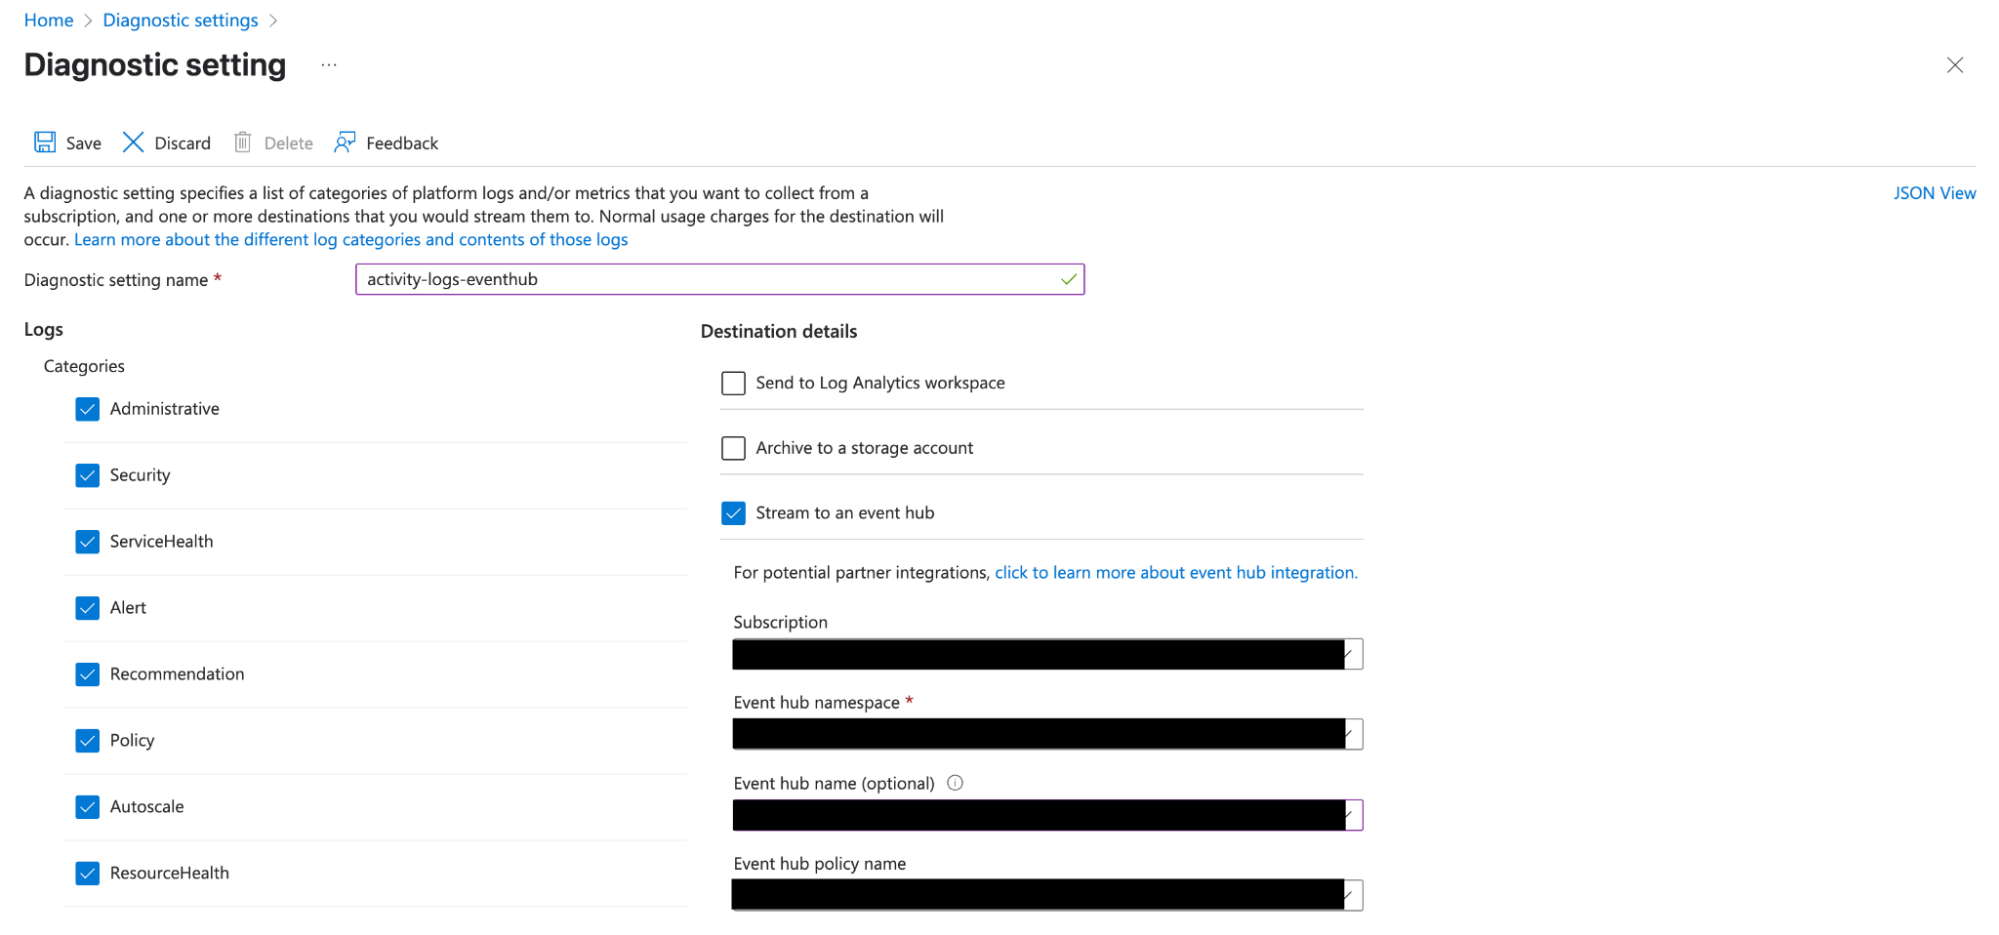The width and height of the screenshot is (1999, 935).
Task: Open link about different log categories
Action: [x=351, y=239]
